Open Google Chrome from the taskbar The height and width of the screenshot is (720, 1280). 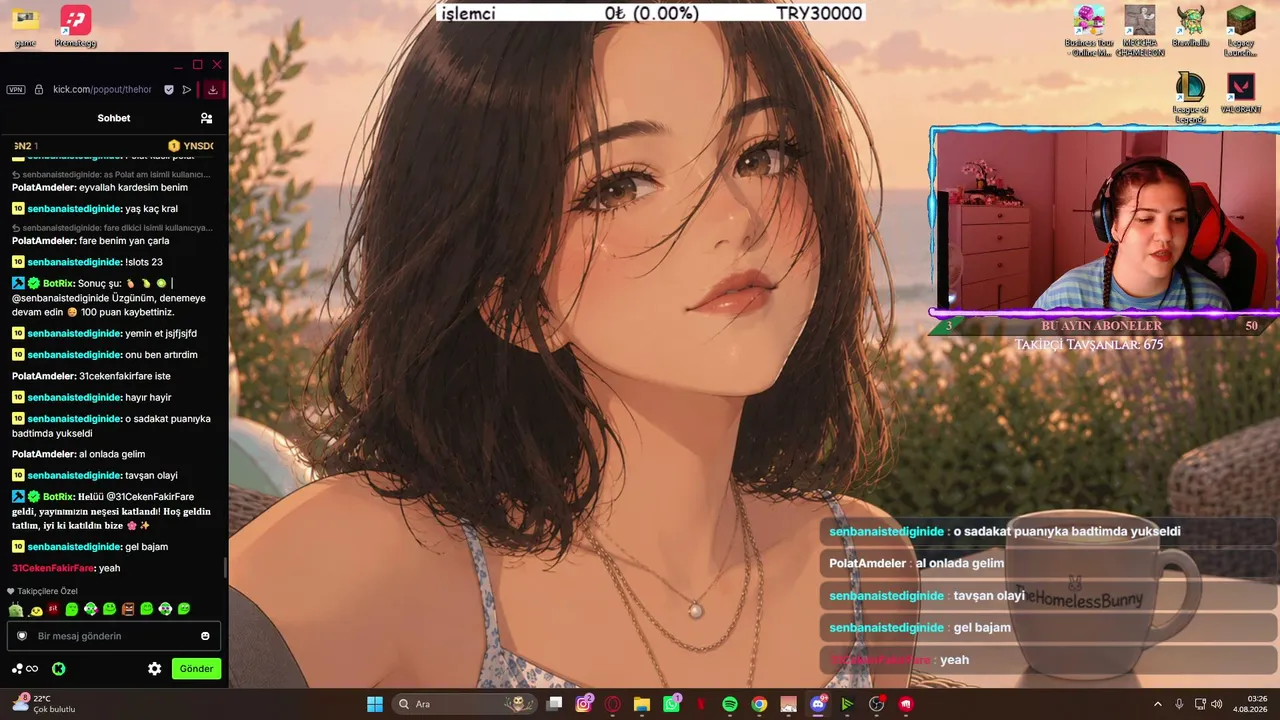coord(759,704)
